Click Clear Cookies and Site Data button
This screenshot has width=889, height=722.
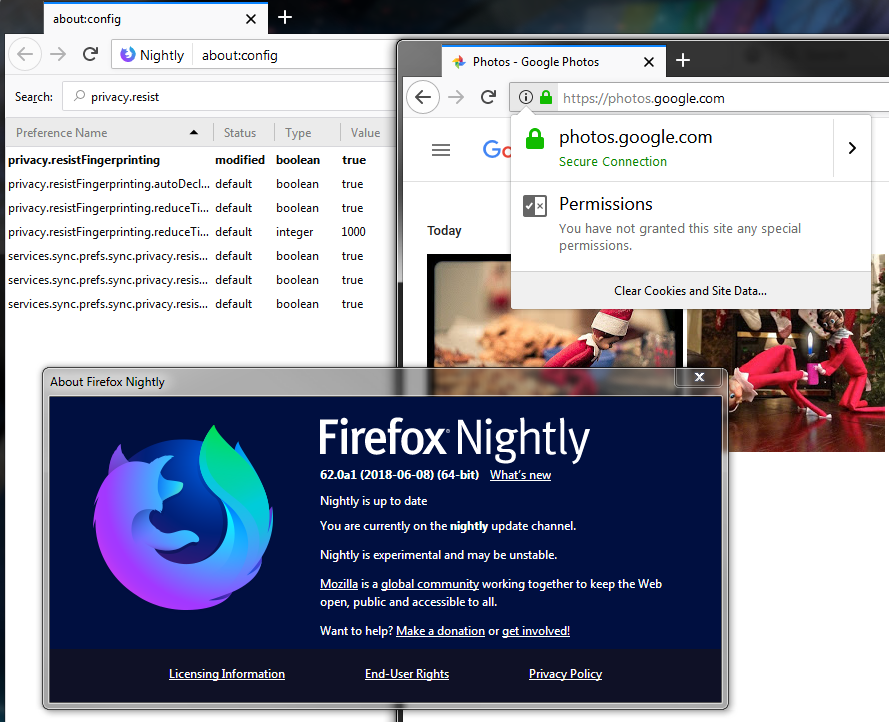(690, 290)
